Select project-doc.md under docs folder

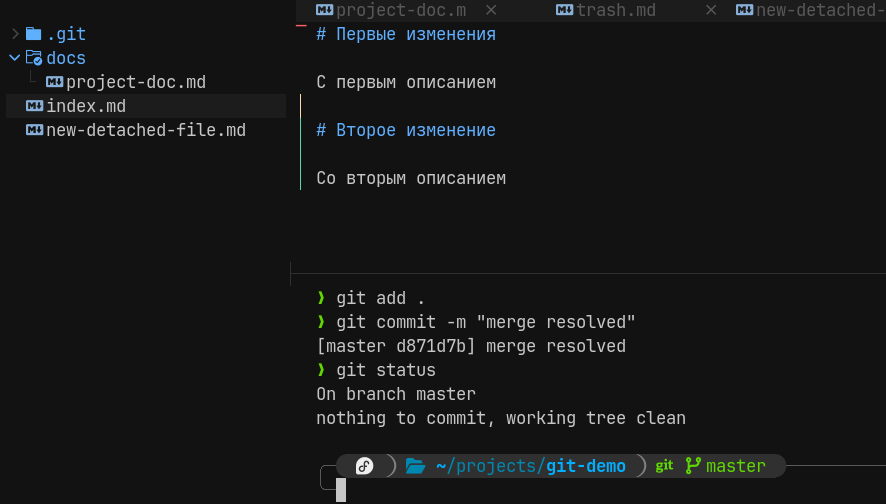pyautogui.click(x=136, y=82)
